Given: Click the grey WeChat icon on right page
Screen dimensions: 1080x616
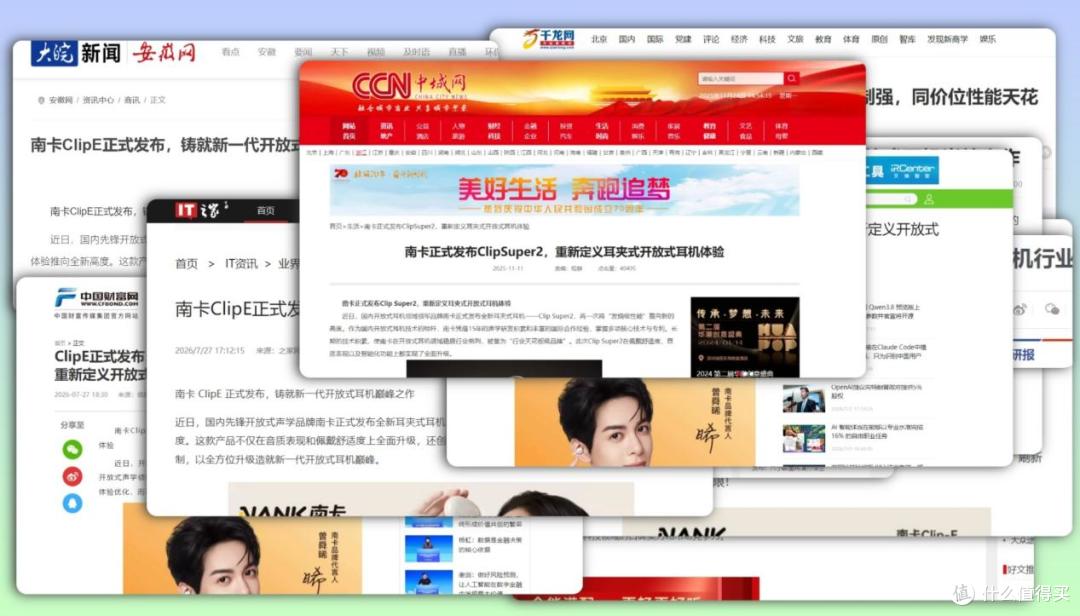Looking at the screenshot, I should click(1052, 309).
